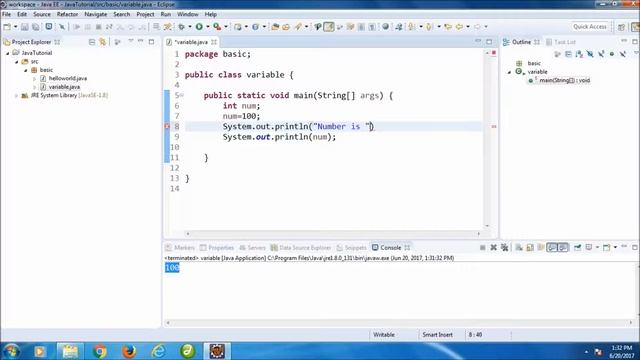Collapse the src folder node
Viewport: 640px width, 360px height.
point(17,62)
